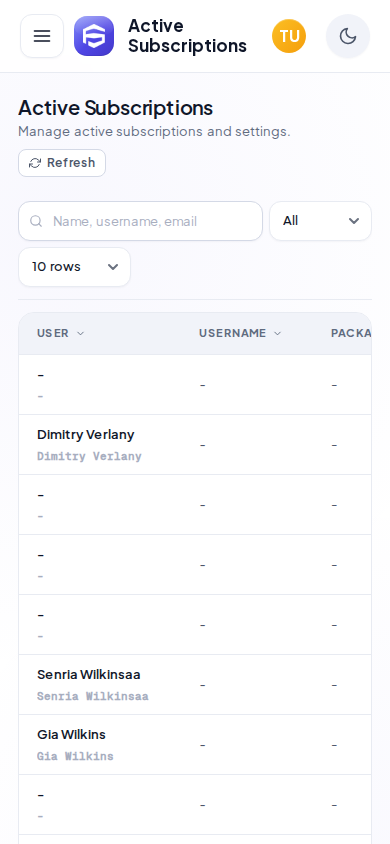Image resolution: width=390 pixels, height=844 pixels.
Task: Click the Refresh button
Action: pyautogui.click(x=62, y=163)
